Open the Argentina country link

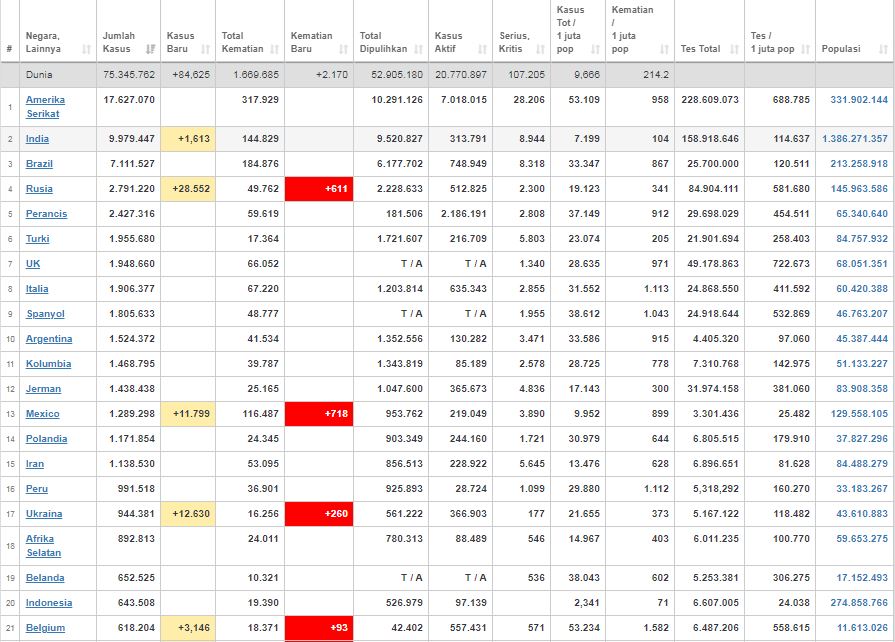coord(49,339)
